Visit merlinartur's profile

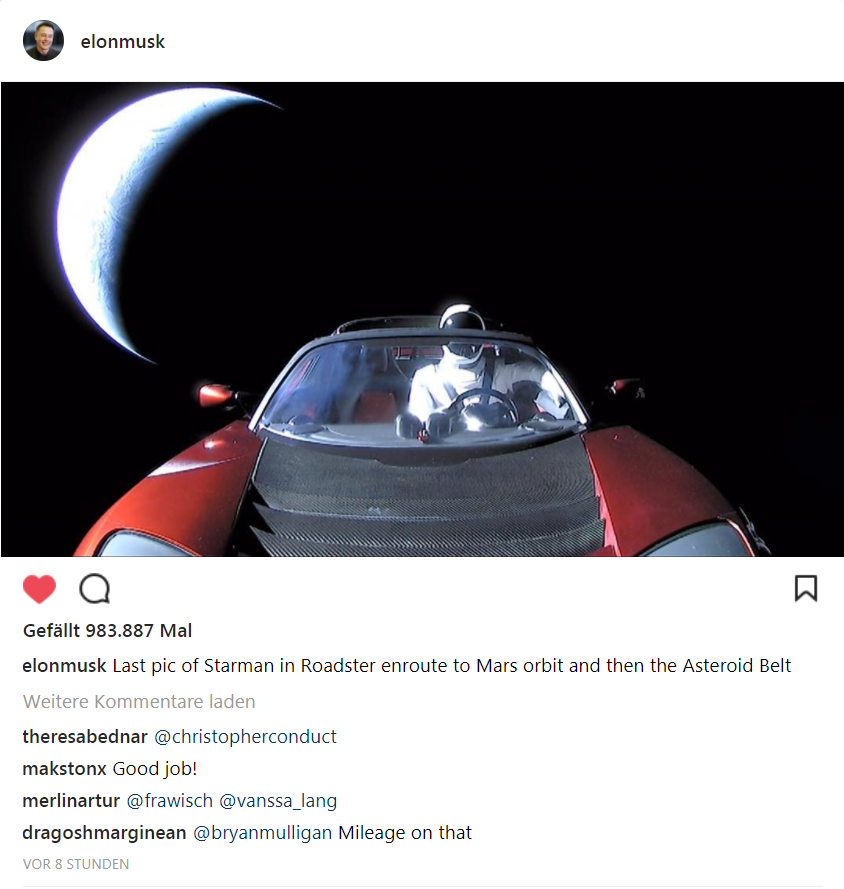pyautogui.click(x=71, y=801)
